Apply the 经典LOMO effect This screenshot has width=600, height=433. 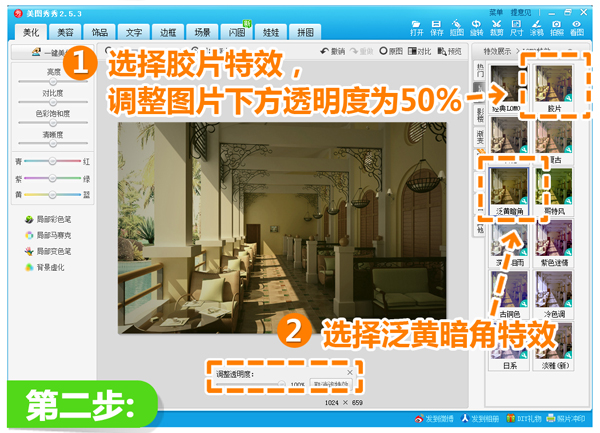509,90
